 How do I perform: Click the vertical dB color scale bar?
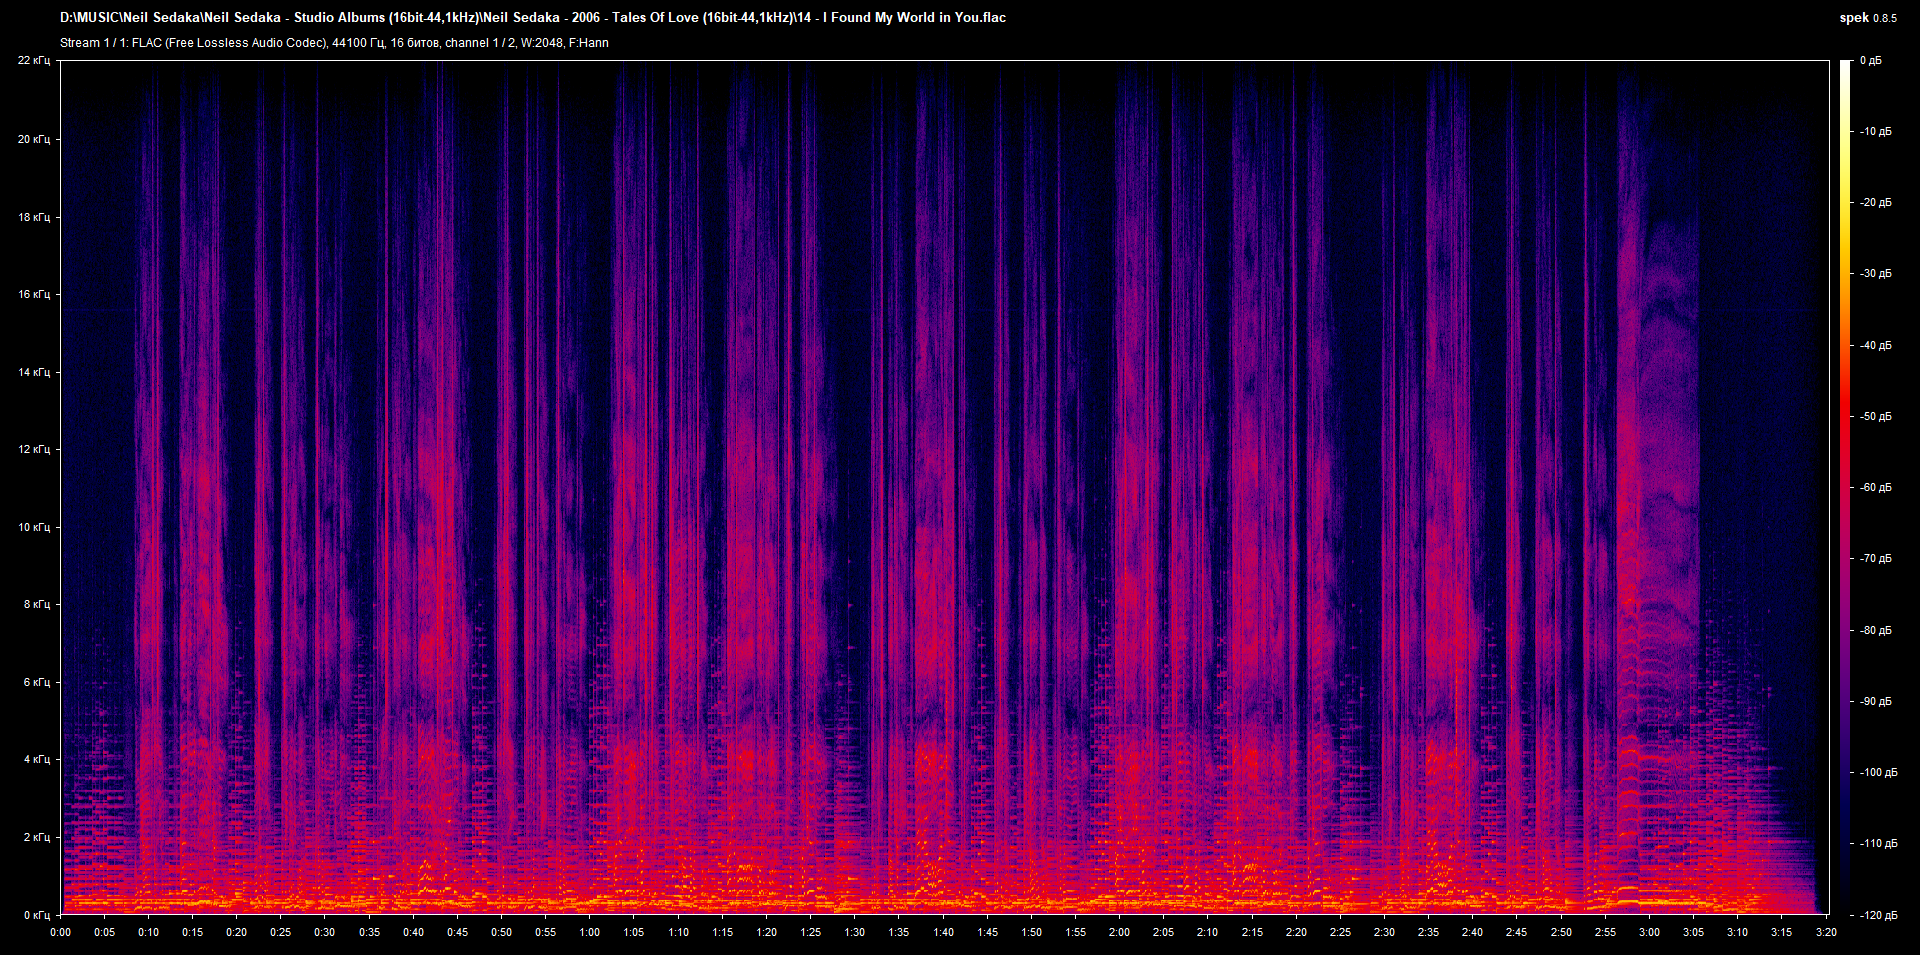(x=1845, y=487)
